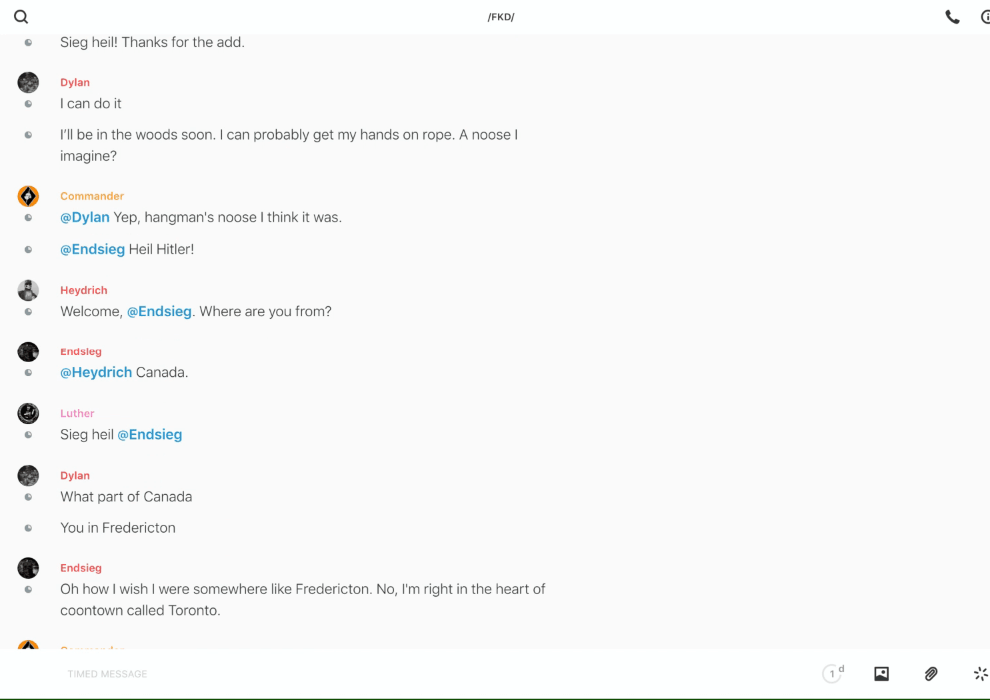Screen dimensions: 990x700
Task: Select the Luther sender name
Action: coord(77,413)
